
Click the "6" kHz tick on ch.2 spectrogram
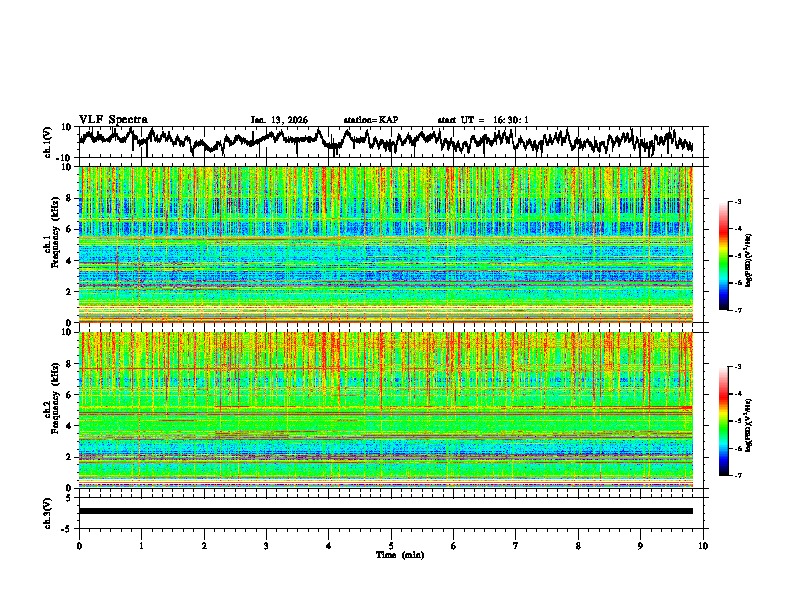(70, 395)
